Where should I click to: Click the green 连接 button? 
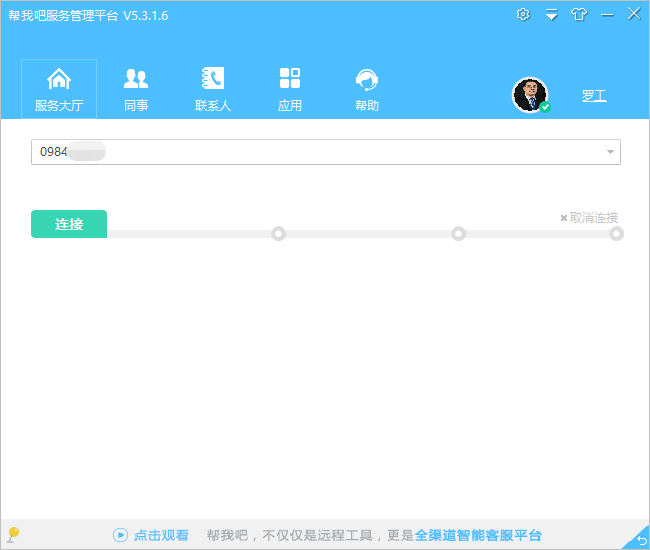[x=69, y=224]
